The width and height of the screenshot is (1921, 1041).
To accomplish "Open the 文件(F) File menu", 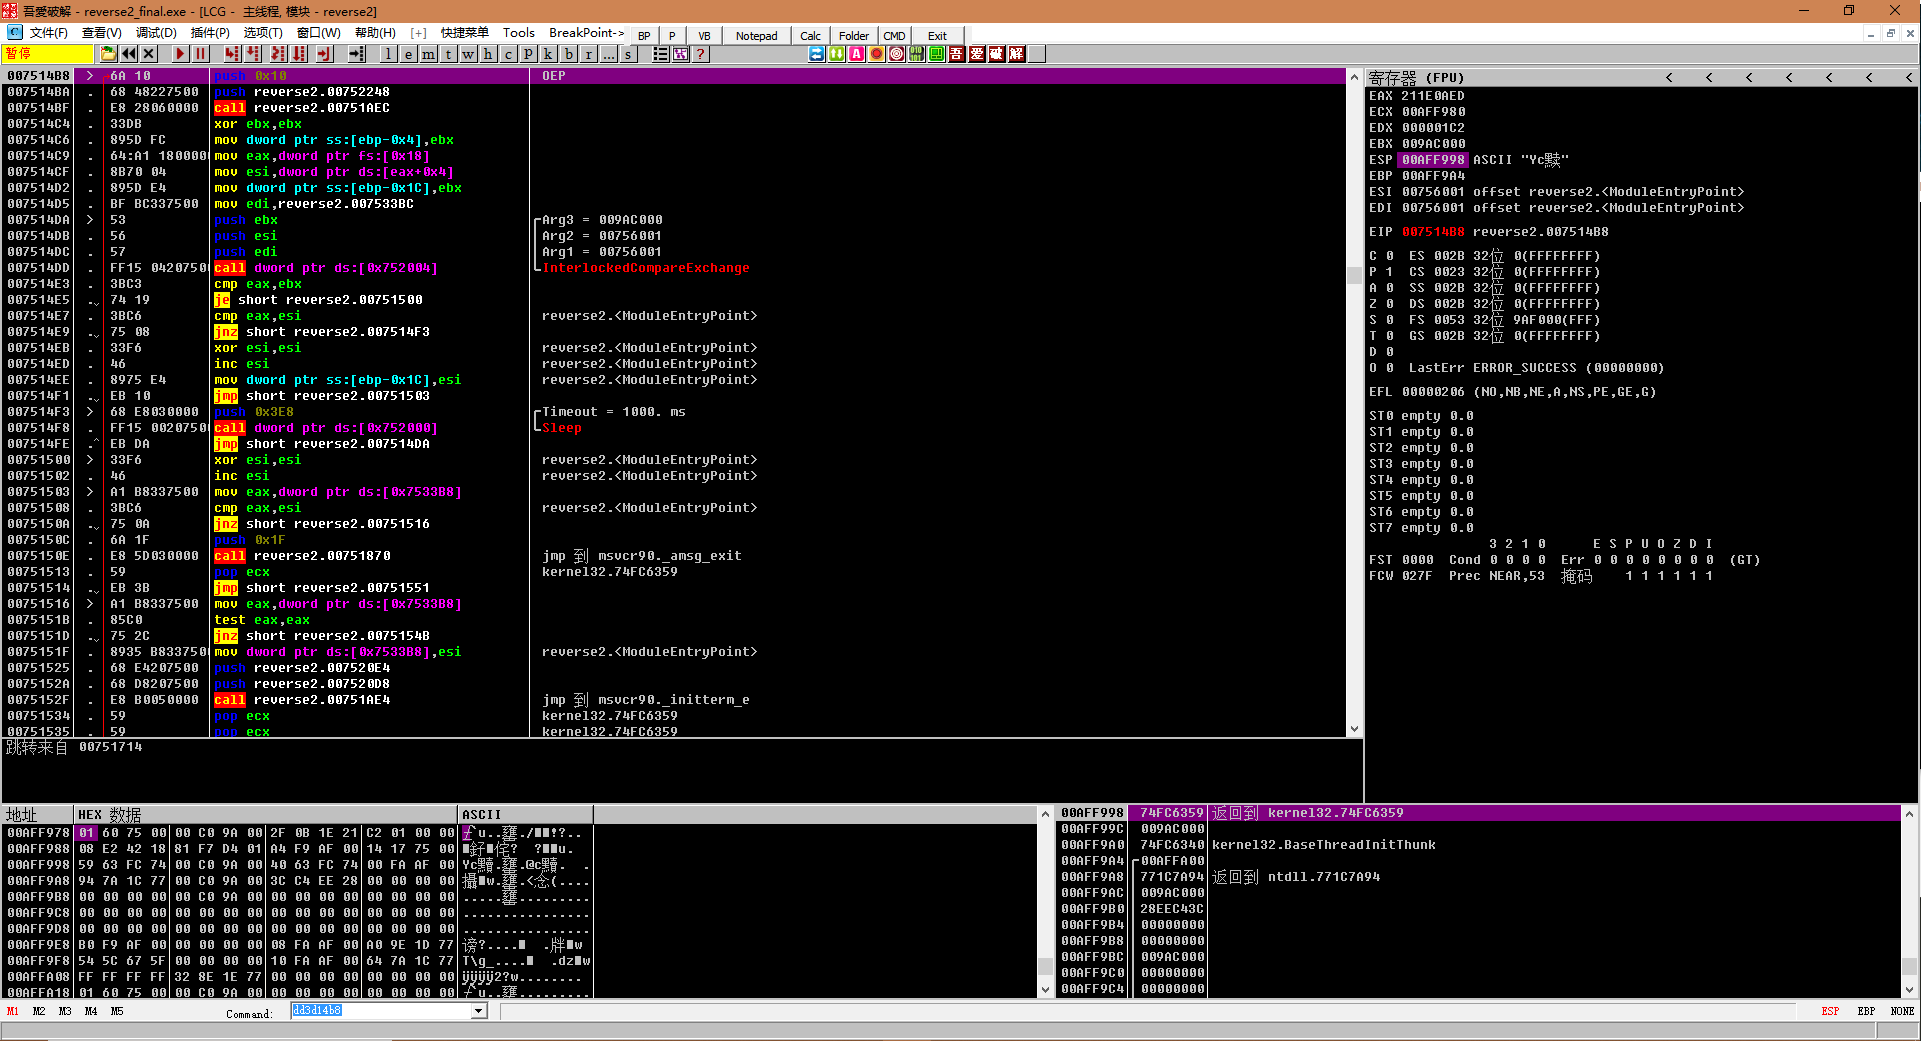I will tap(49, 33).
